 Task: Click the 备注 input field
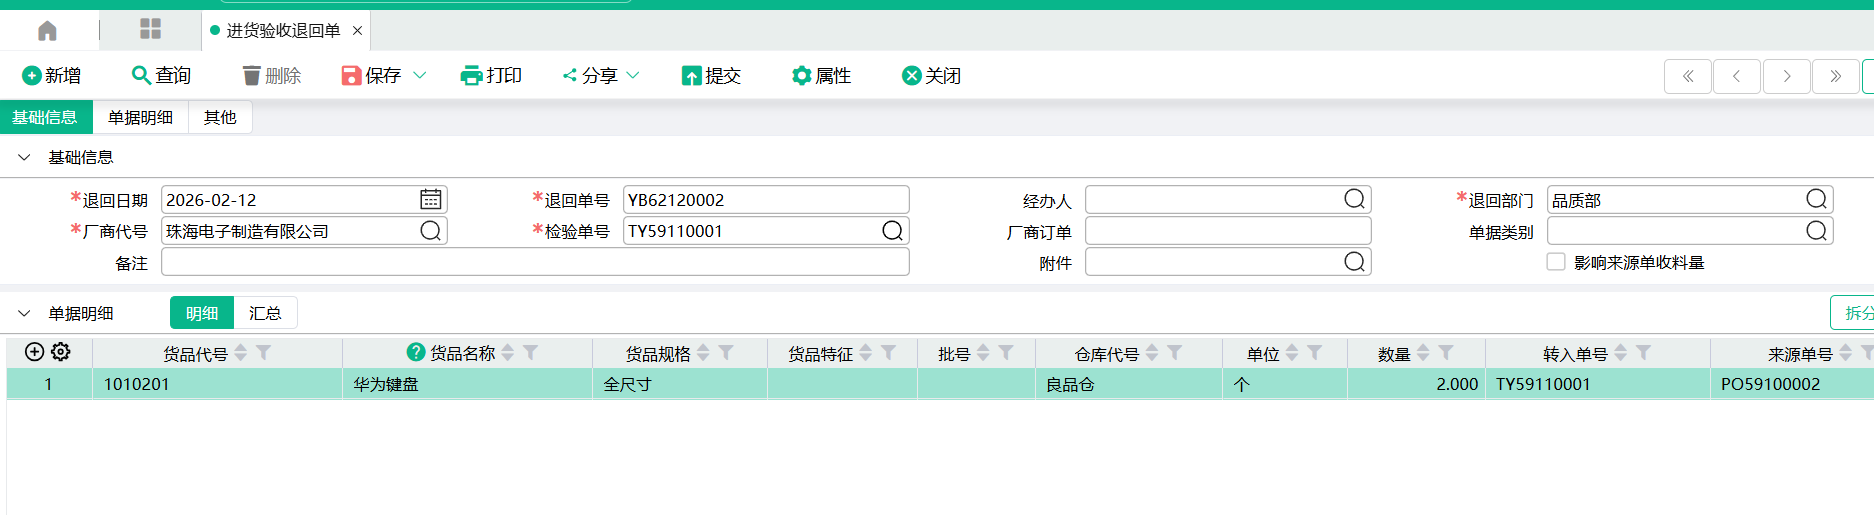[x=535, y=262]
